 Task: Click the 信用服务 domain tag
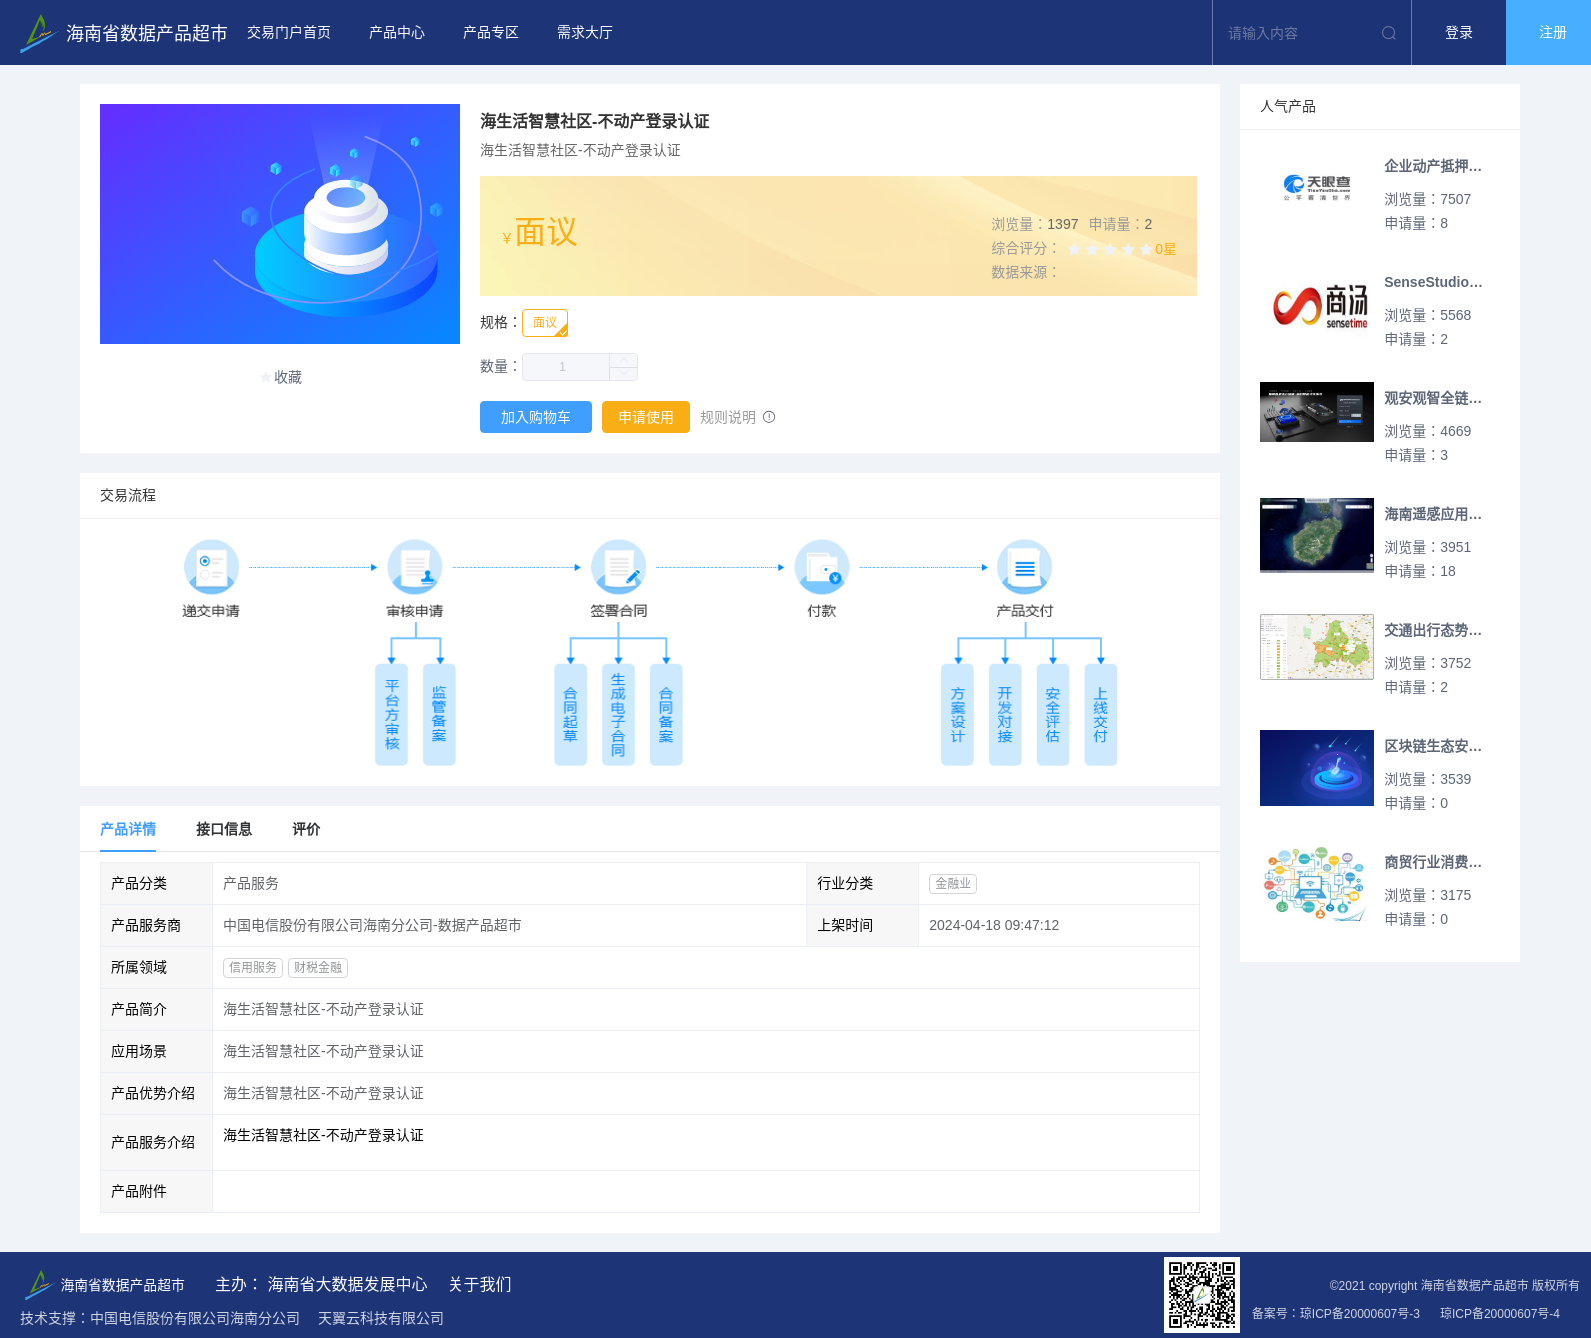253,968
